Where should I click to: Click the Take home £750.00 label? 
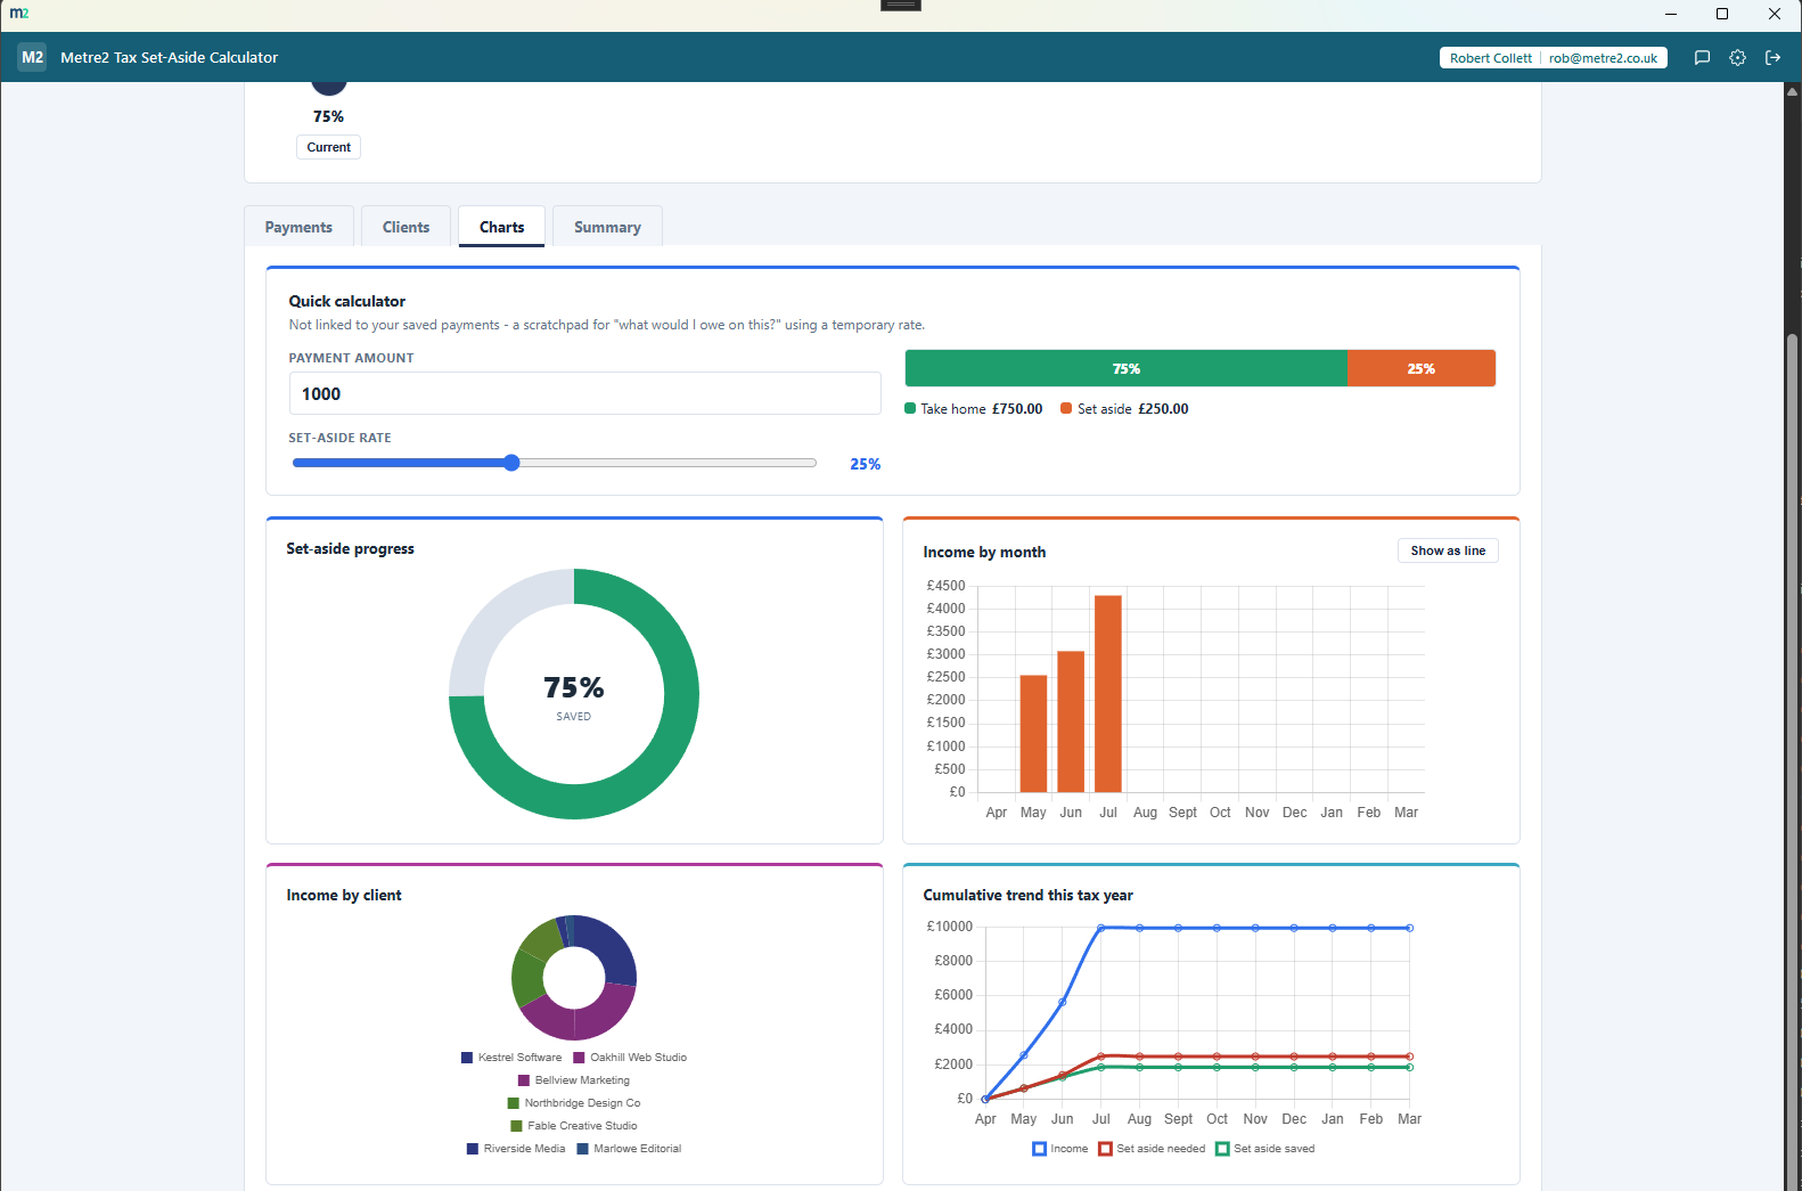pos(973,409)
